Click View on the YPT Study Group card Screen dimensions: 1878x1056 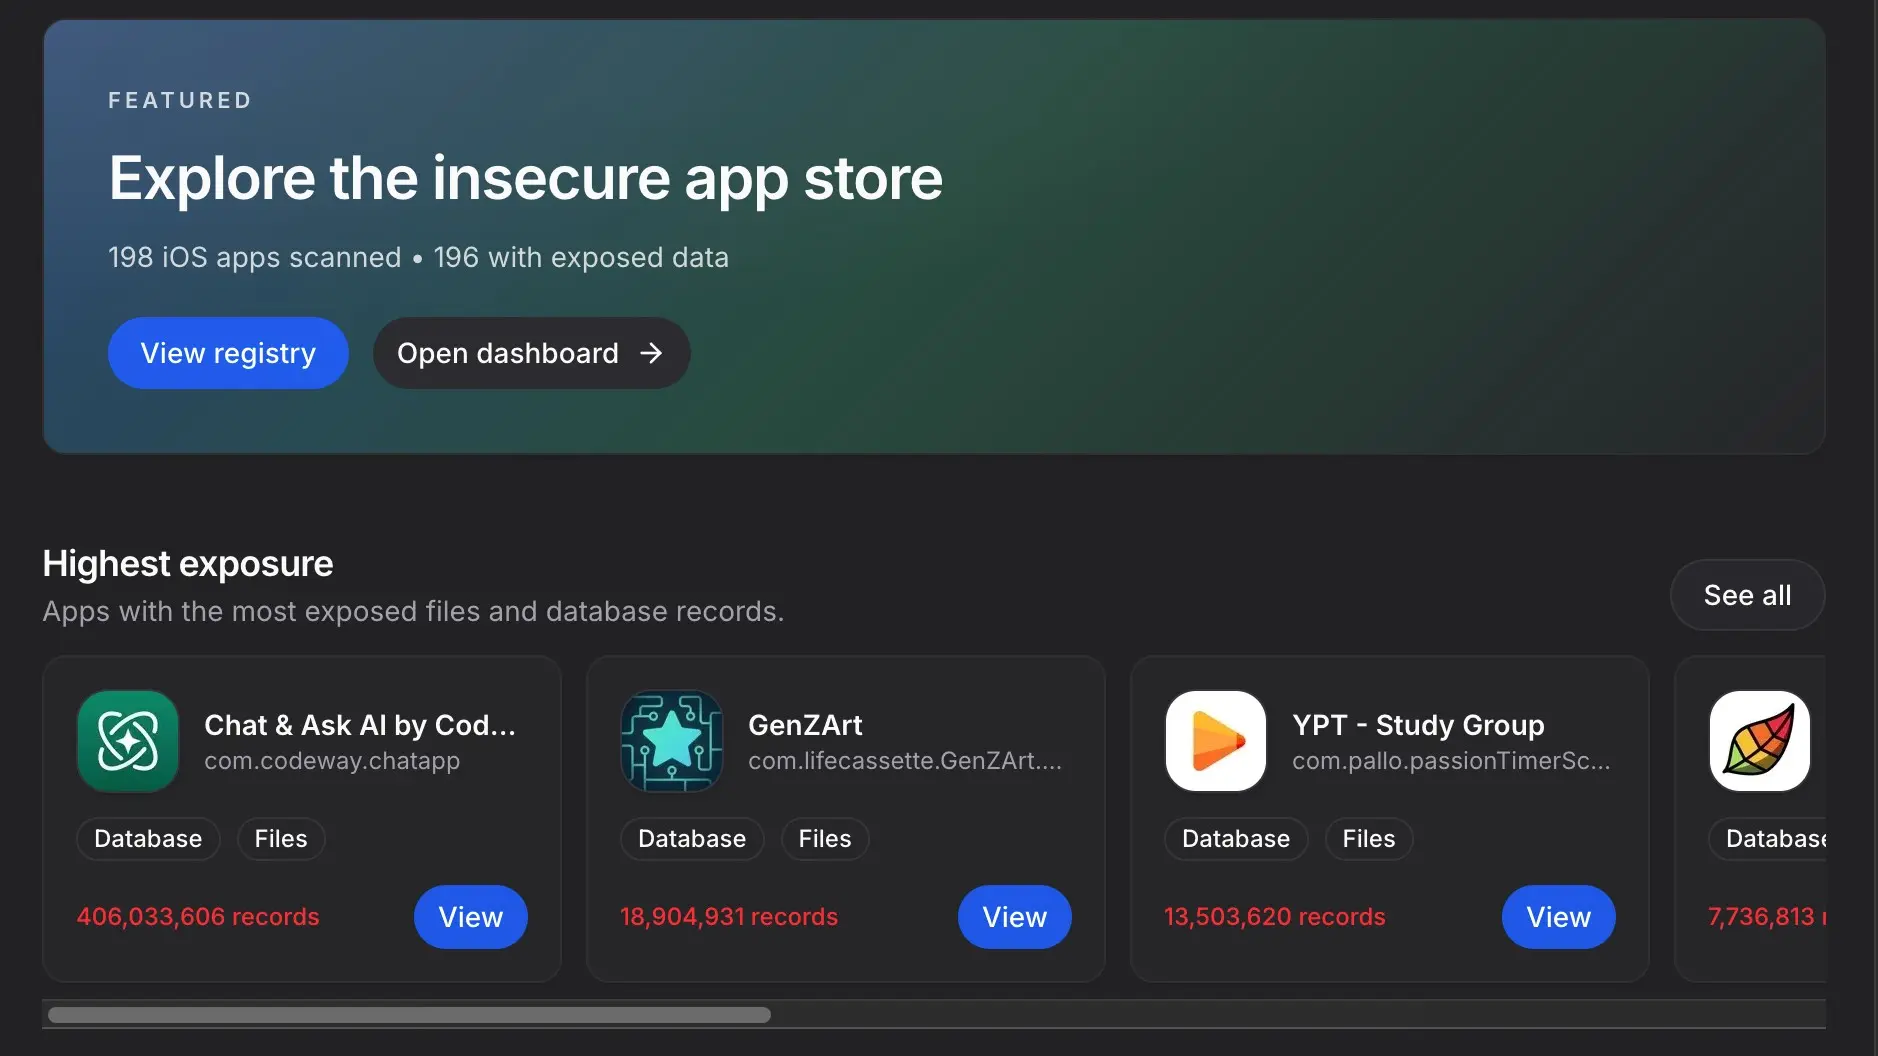1558,917
